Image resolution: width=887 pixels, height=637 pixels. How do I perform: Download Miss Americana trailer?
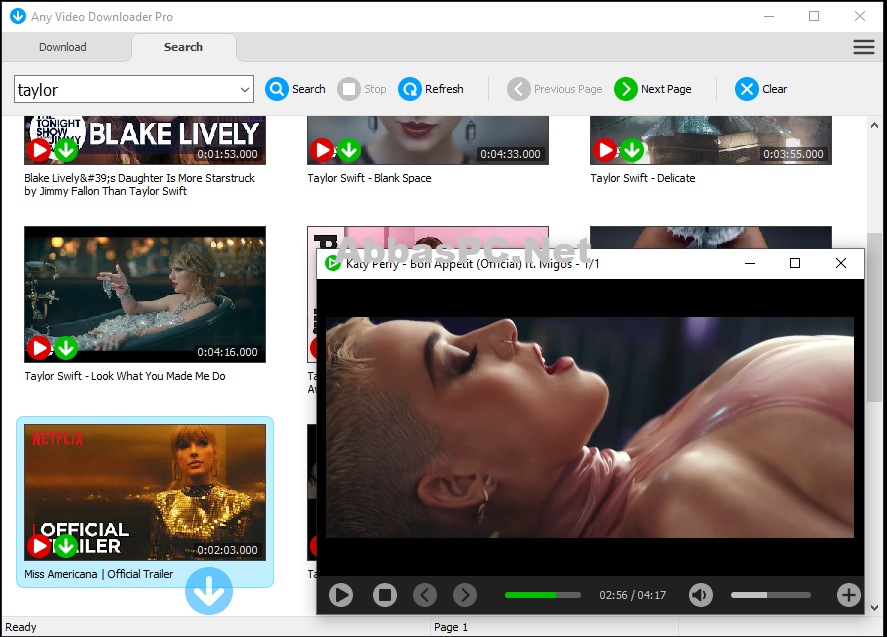click(x=66, y=546)
